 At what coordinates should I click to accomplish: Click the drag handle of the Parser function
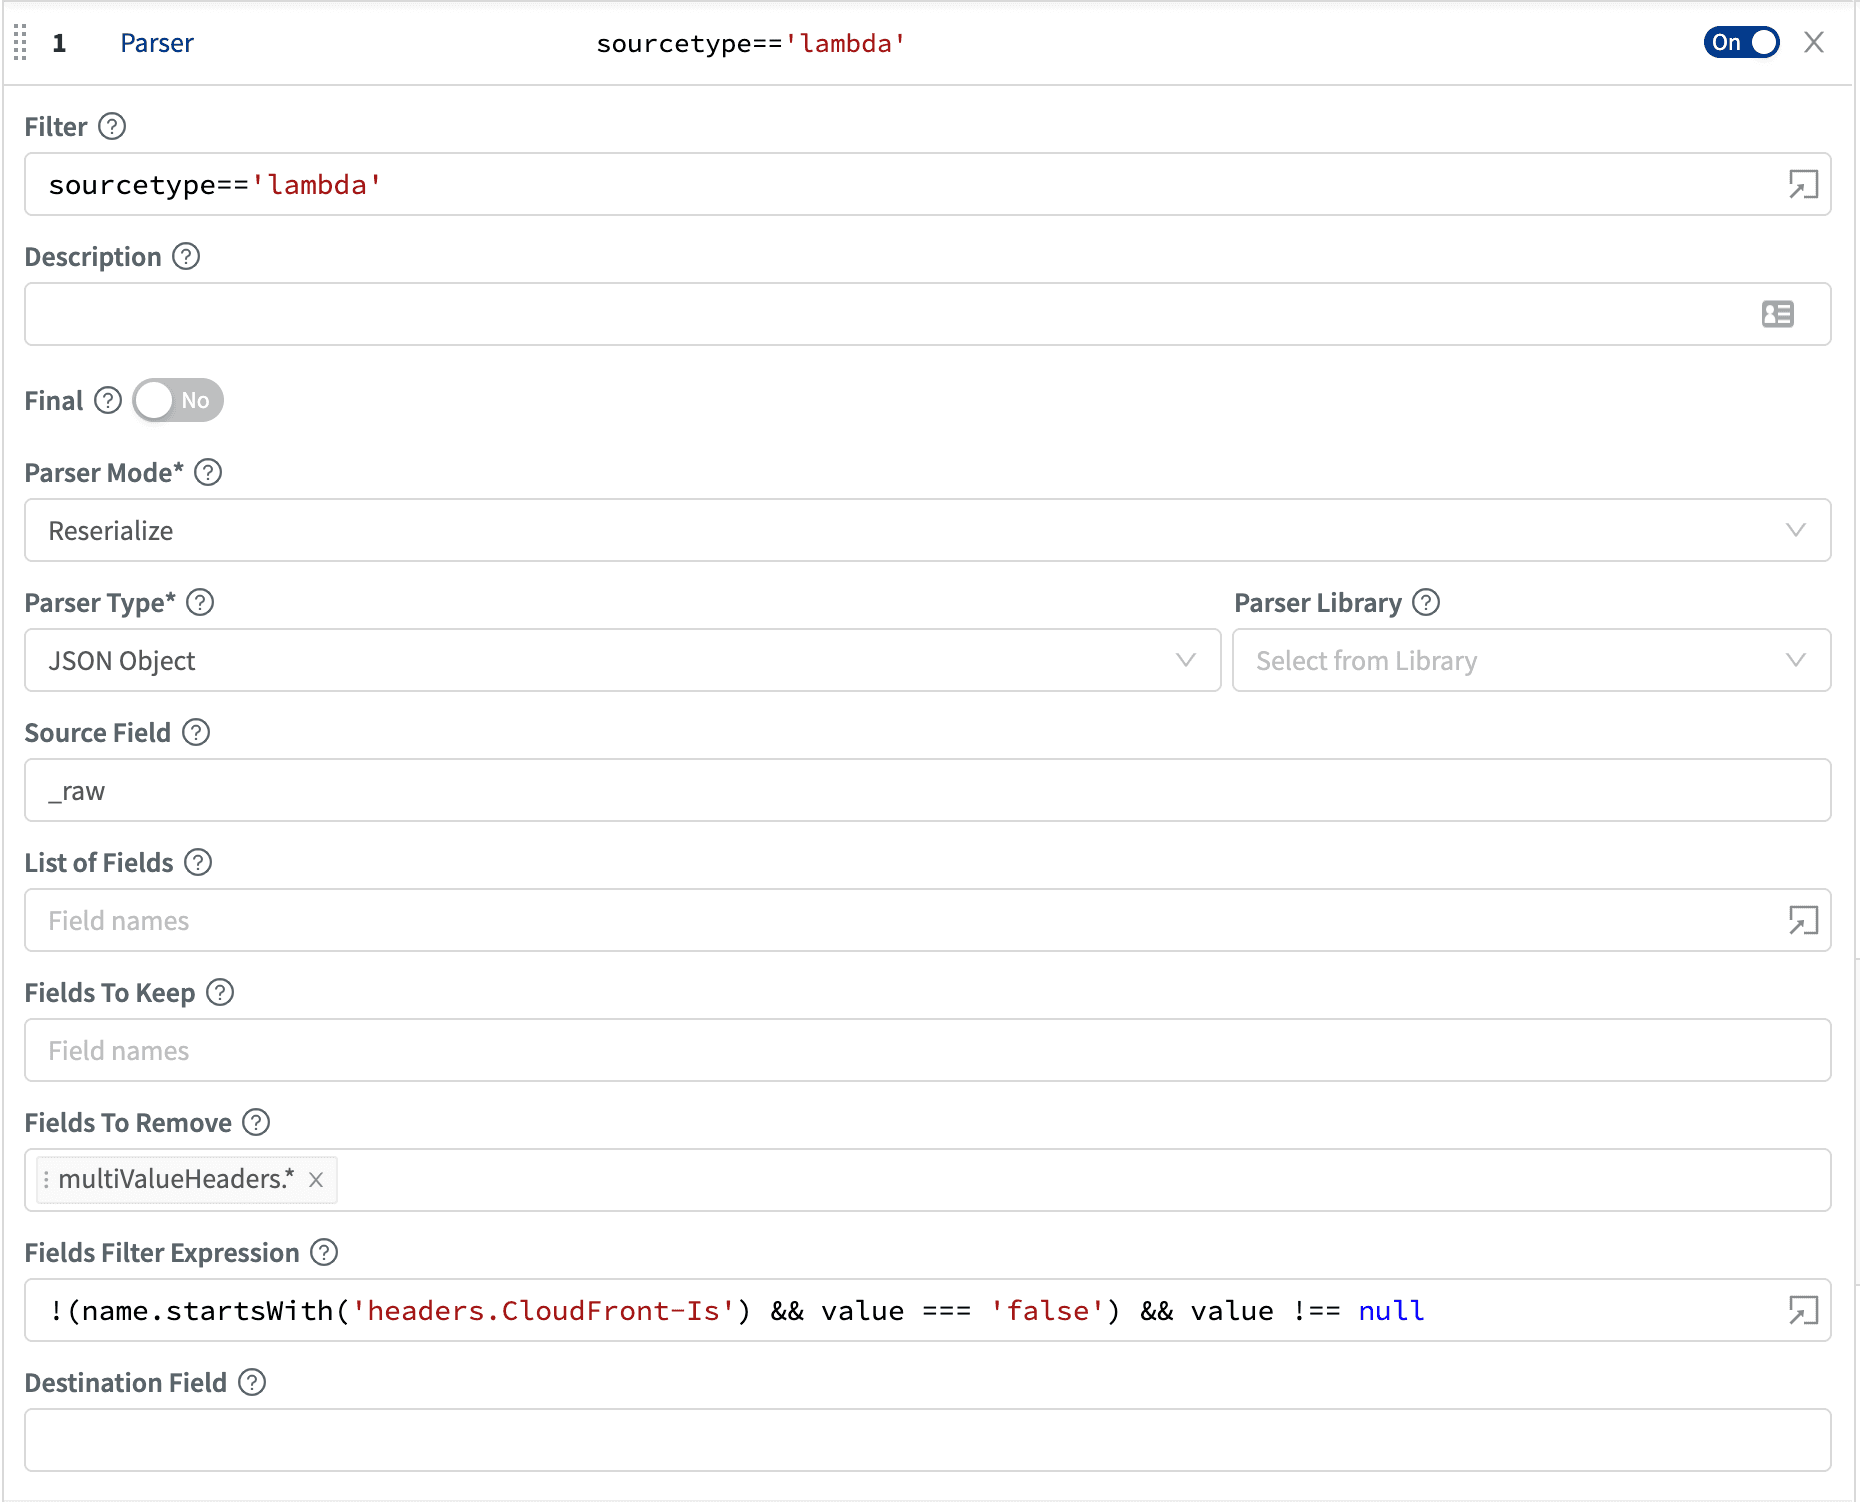pyautogui.click(x=19, y=43)
